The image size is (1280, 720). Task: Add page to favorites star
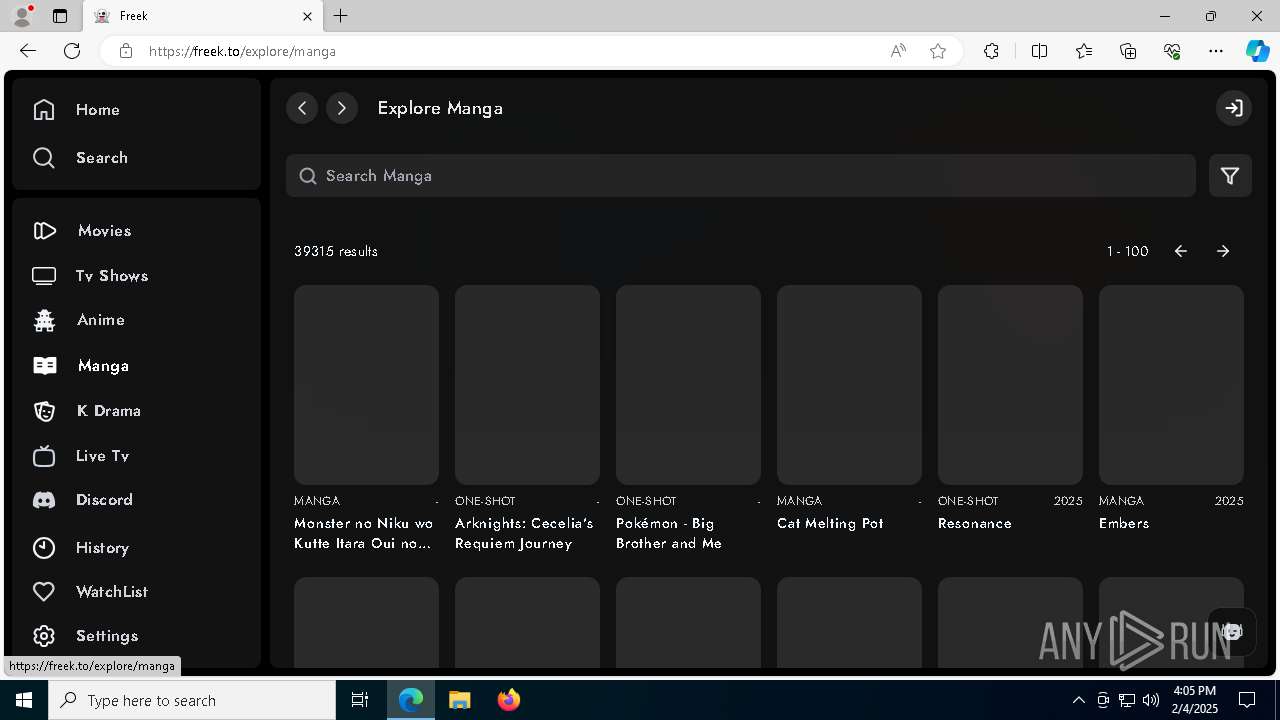[938, 51]
